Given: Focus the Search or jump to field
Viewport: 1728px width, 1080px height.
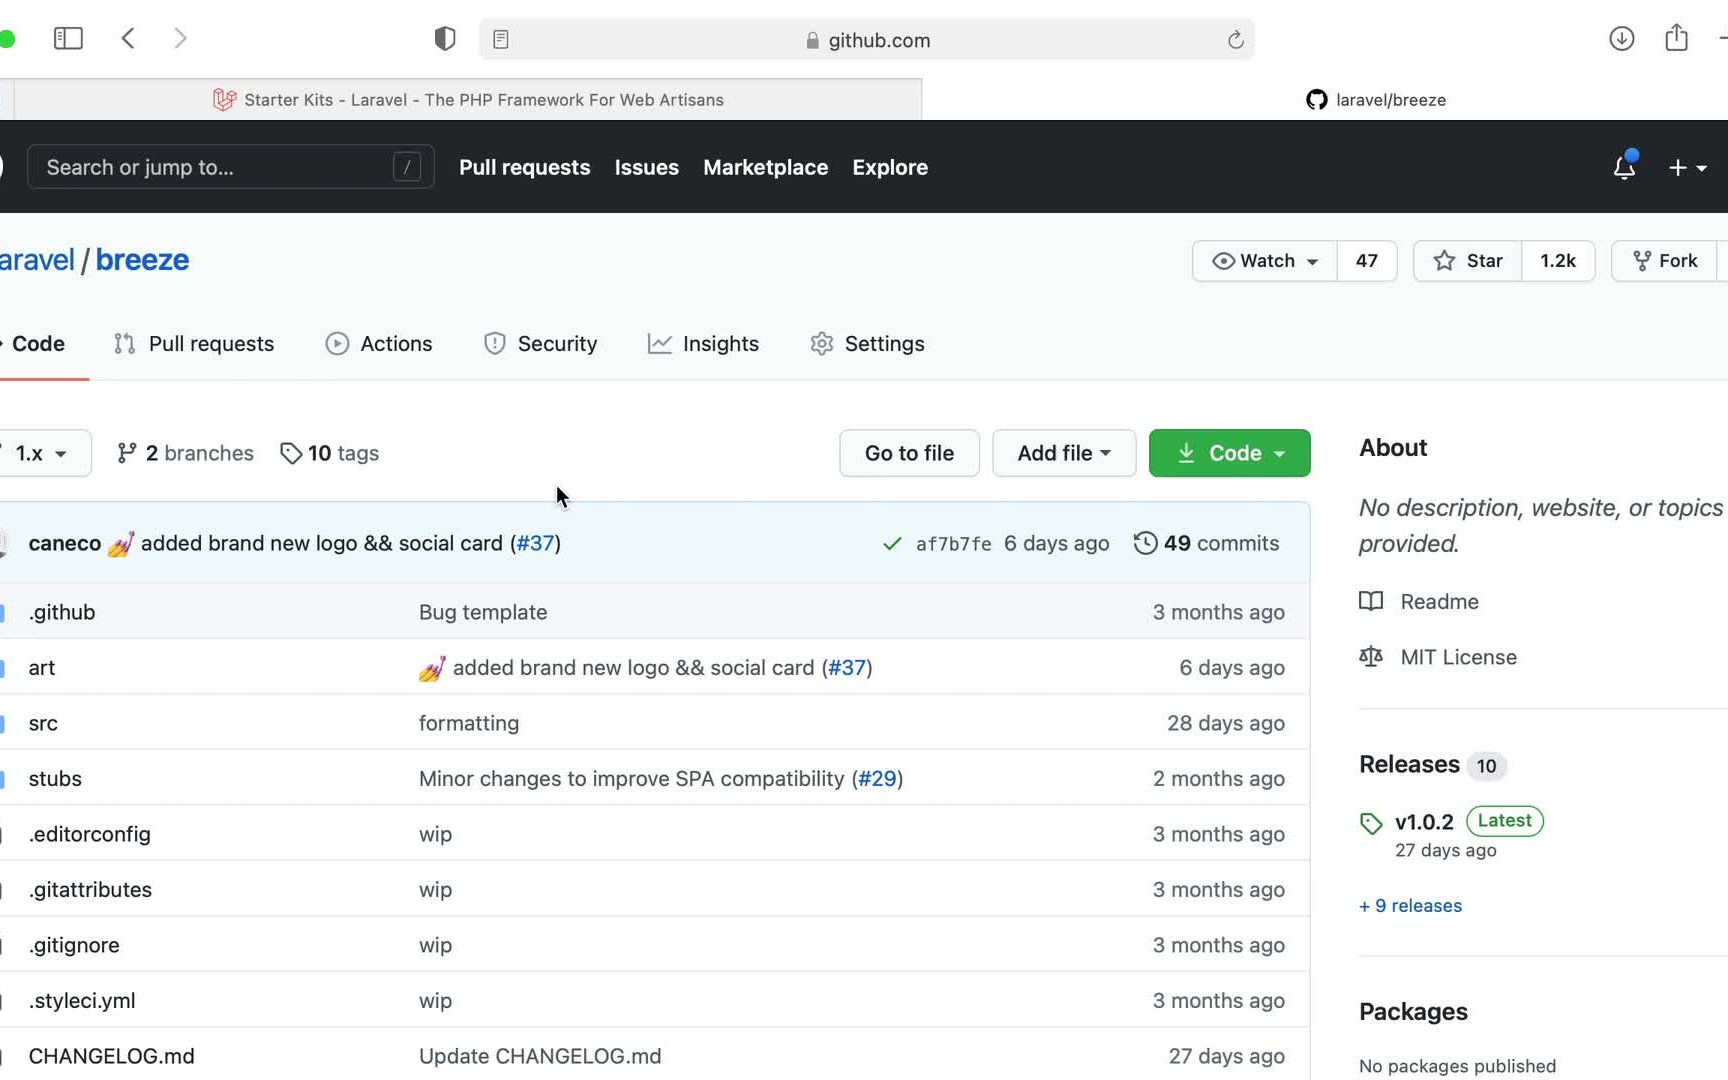Looking at the screenshot, I should tap(231, 167).
